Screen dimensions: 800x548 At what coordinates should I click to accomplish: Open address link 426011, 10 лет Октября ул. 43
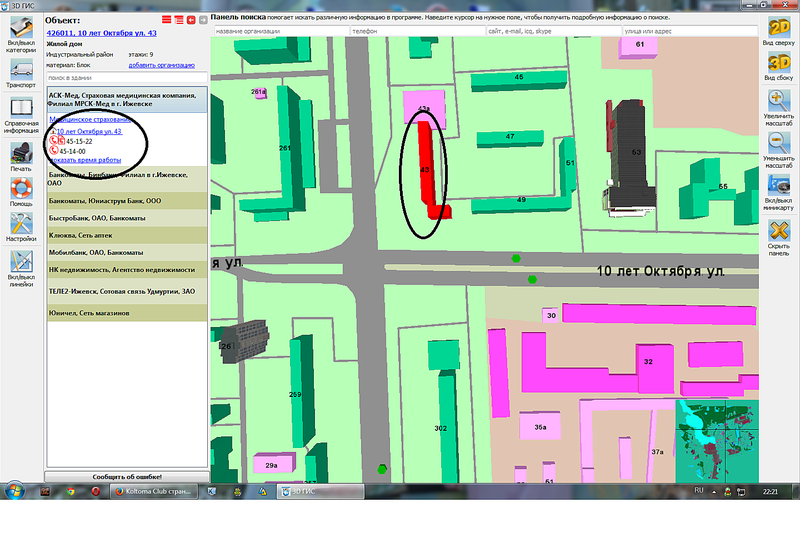pyautogui.click(x=102, y=33)
